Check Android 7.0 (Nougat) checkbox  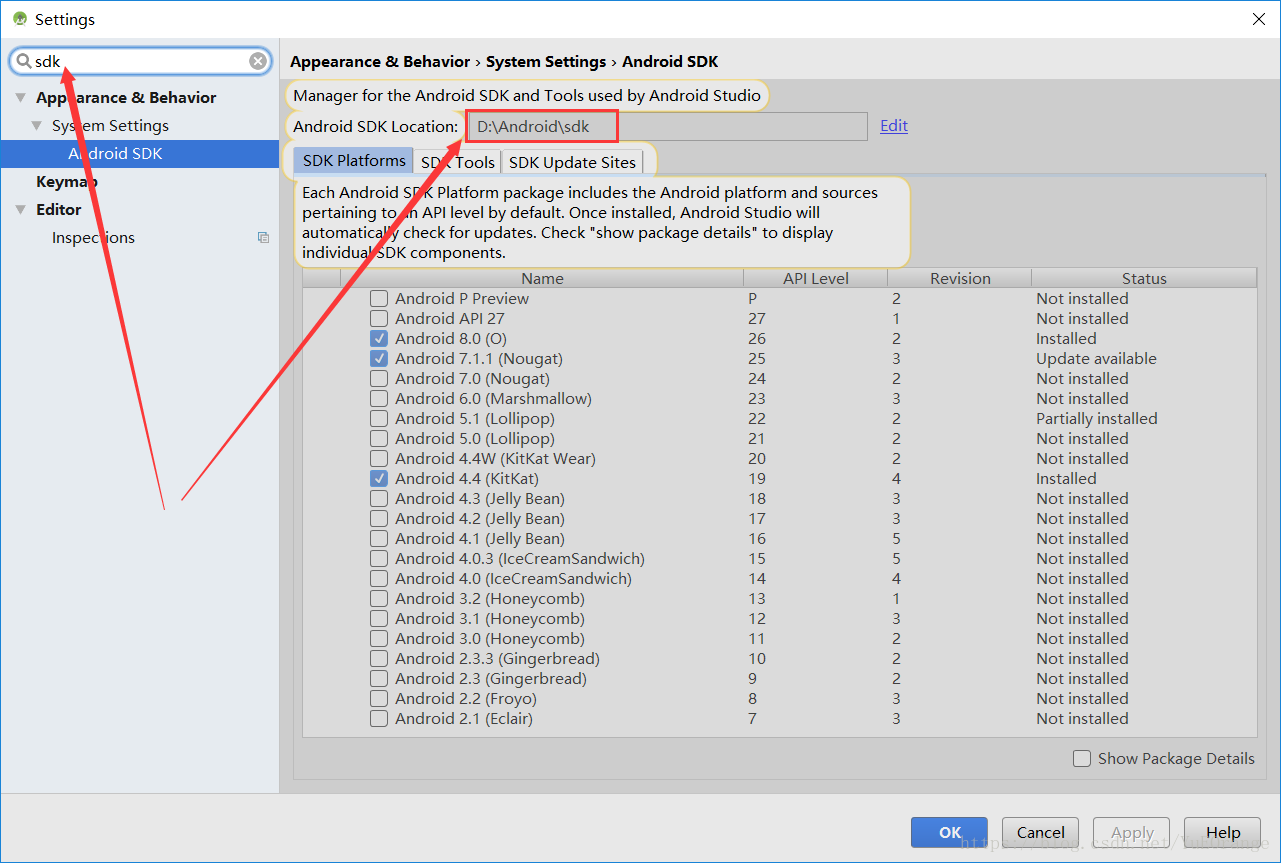[379, 378]
